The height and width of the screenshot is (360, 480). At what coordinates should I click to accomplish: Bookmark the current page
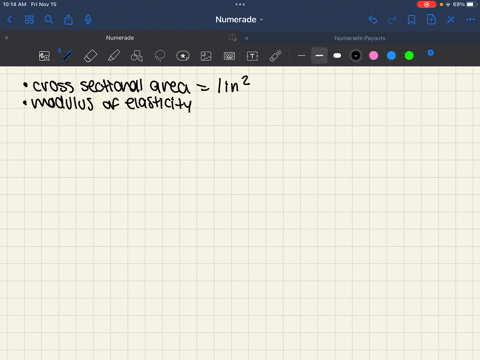click(412, 20)
